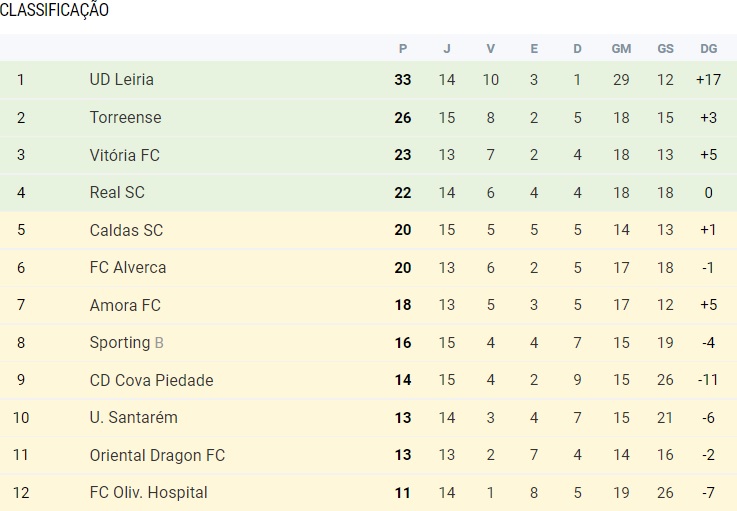Sort table by P points column

[x=403, y=48]
